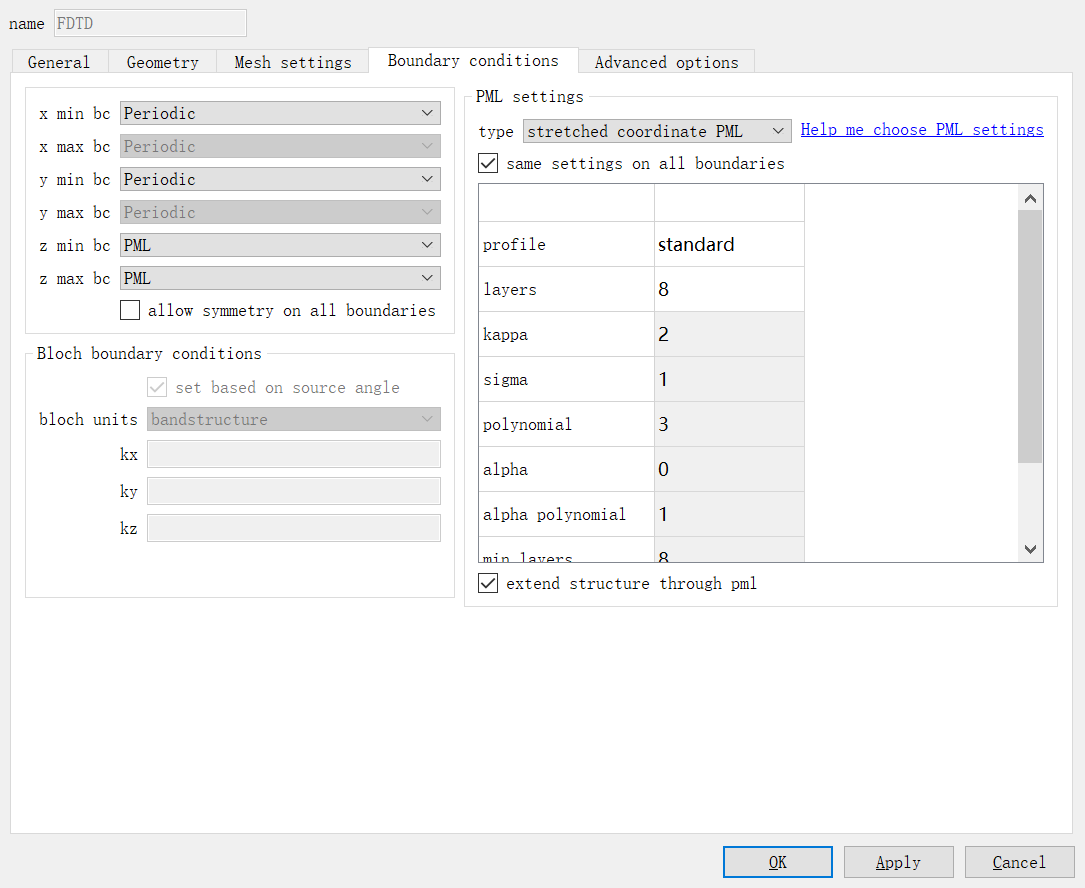Select the layers value cell
1085x888 pixels.
(x=728, y=289)
